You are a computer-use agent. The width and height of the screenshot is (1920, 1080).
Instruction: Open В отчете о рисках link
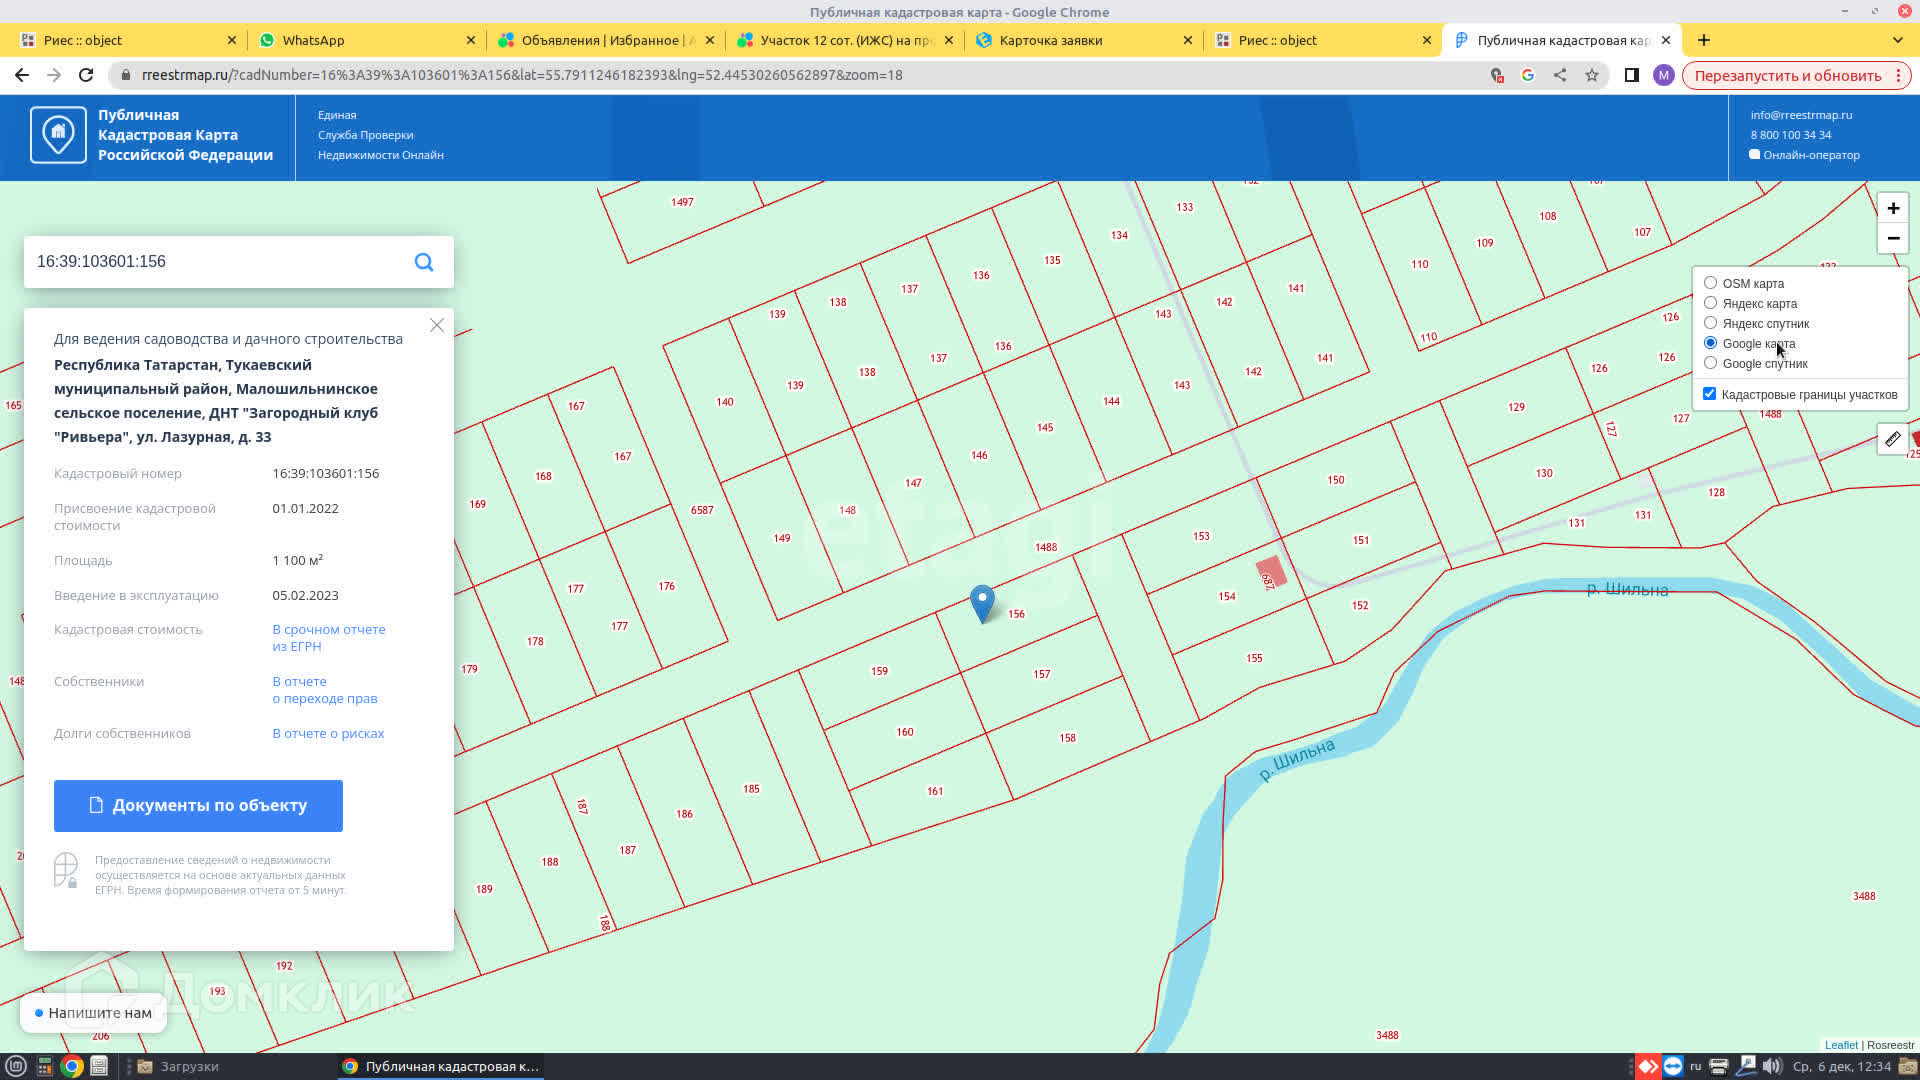(x=328, y=734)
